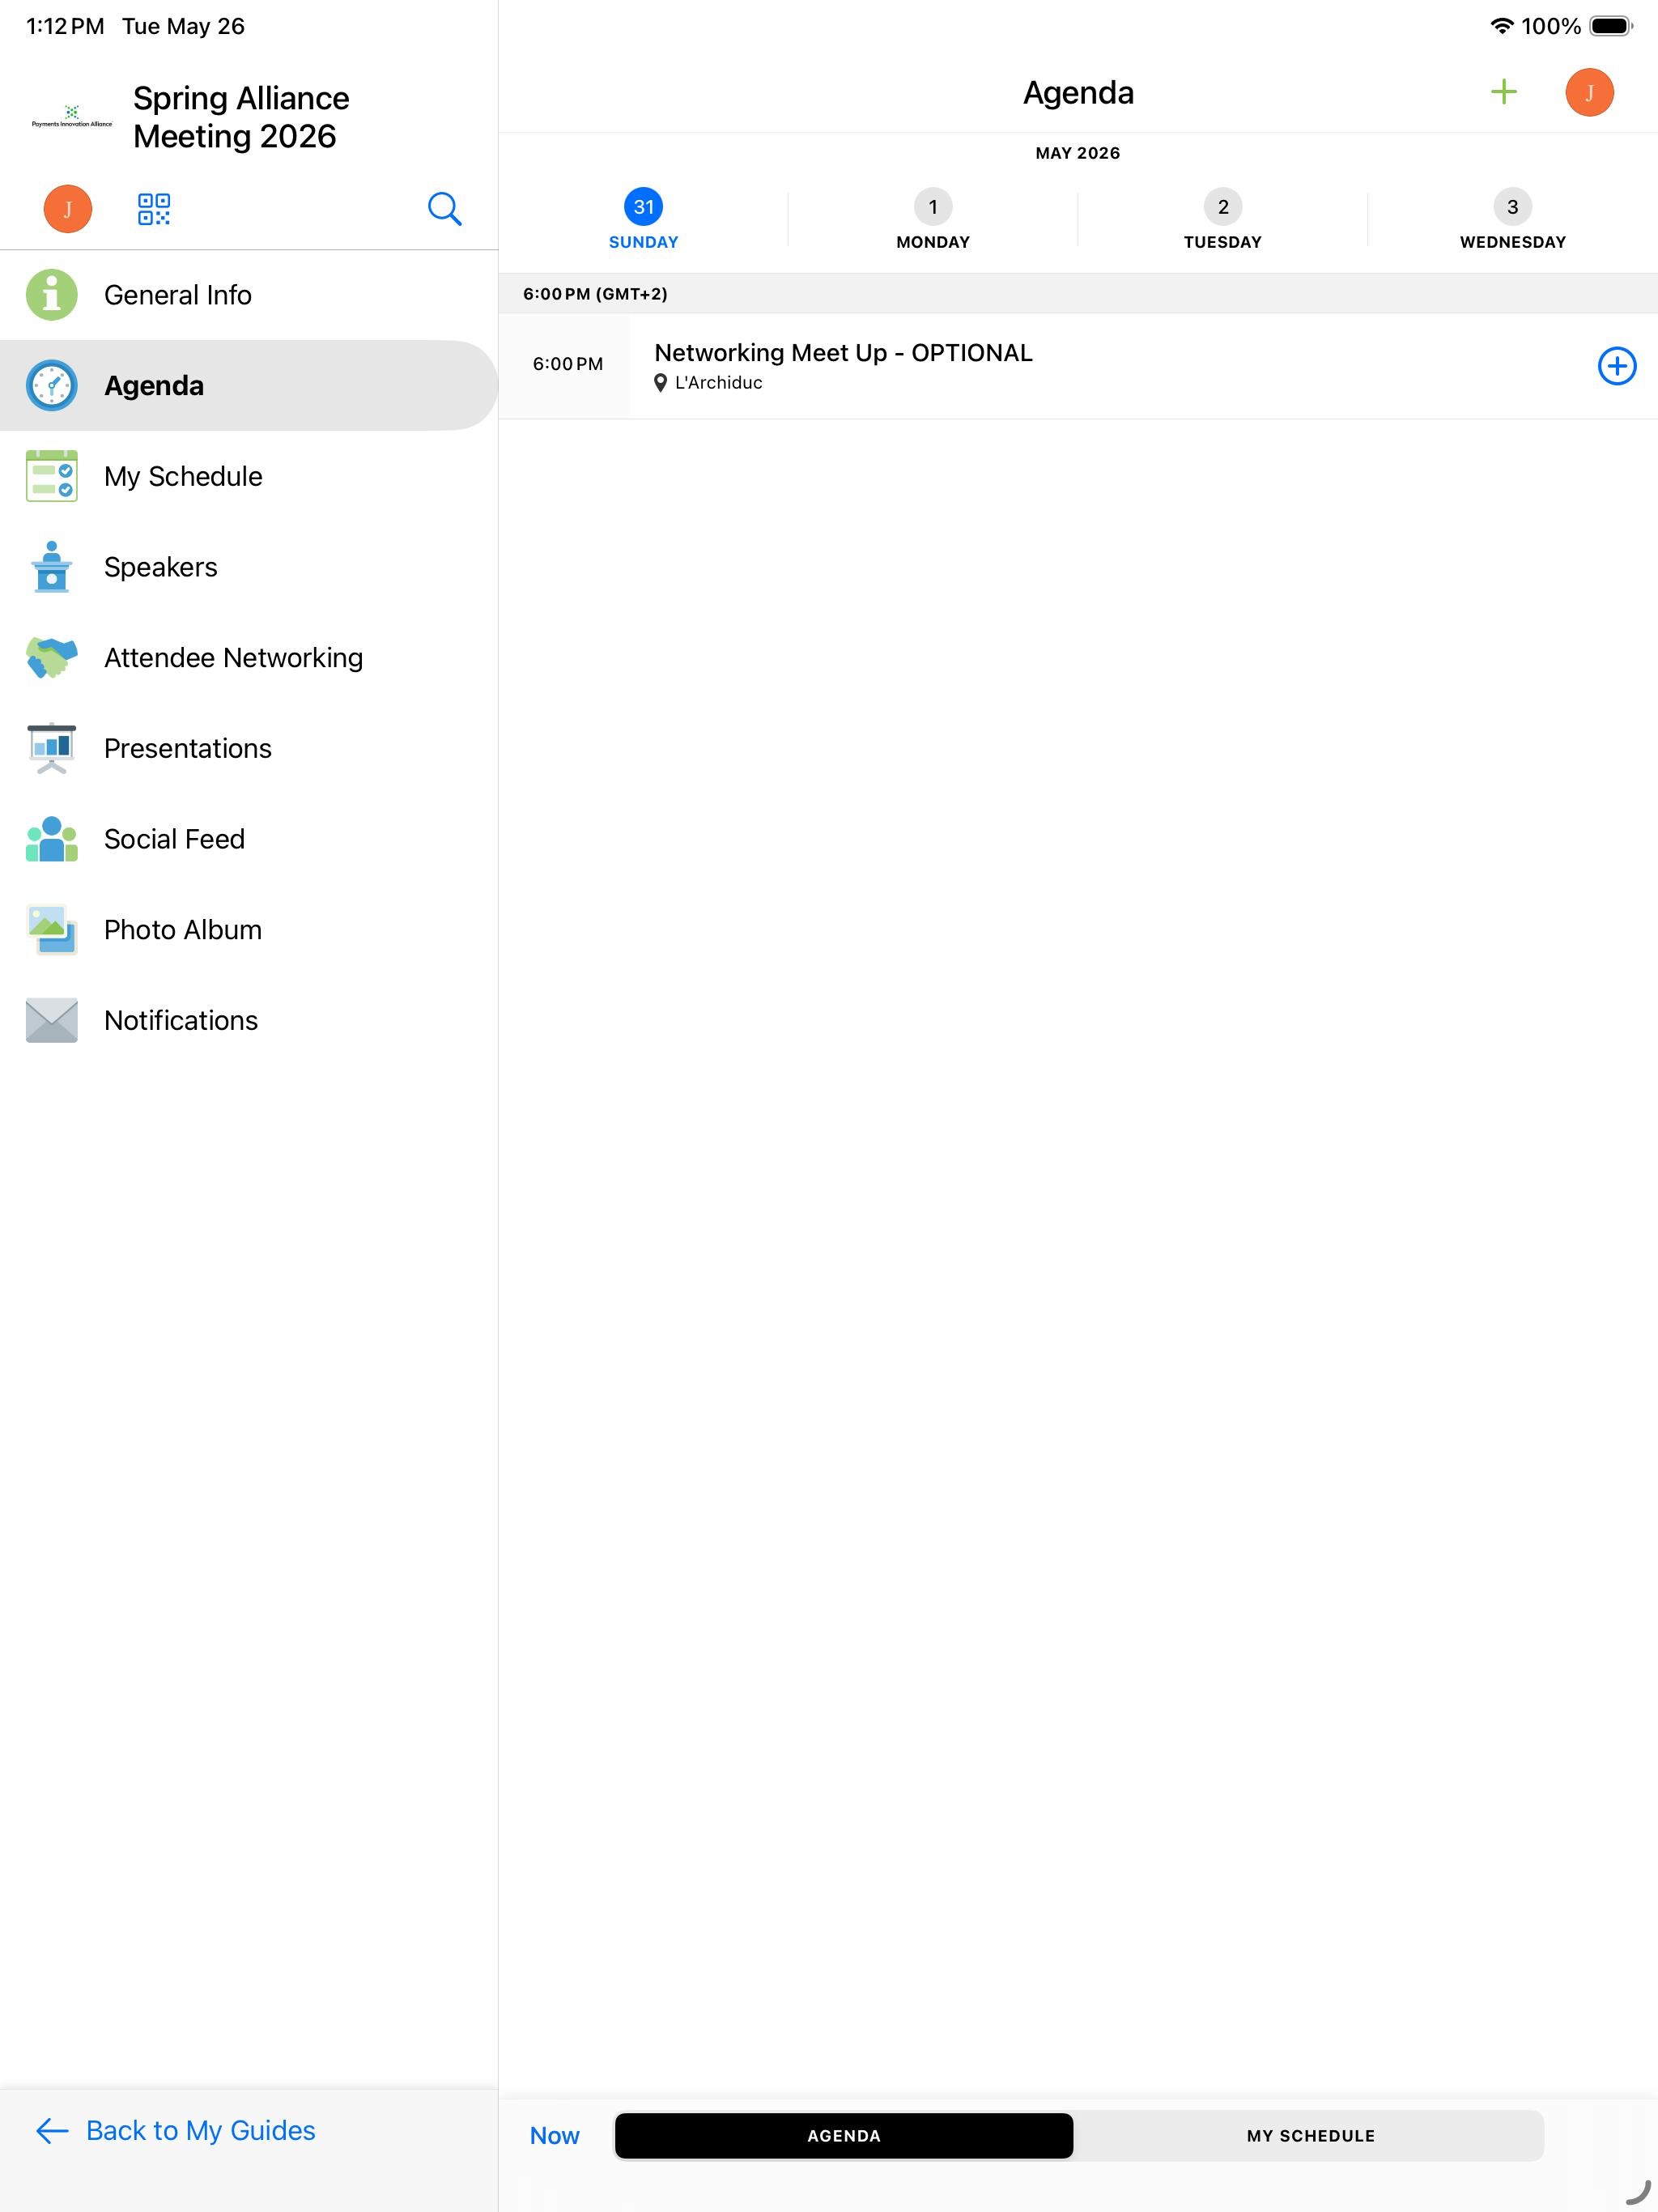Go Back to My Guides
The height and width of the screenshot is (2212, 1658).
point(176,2130)
